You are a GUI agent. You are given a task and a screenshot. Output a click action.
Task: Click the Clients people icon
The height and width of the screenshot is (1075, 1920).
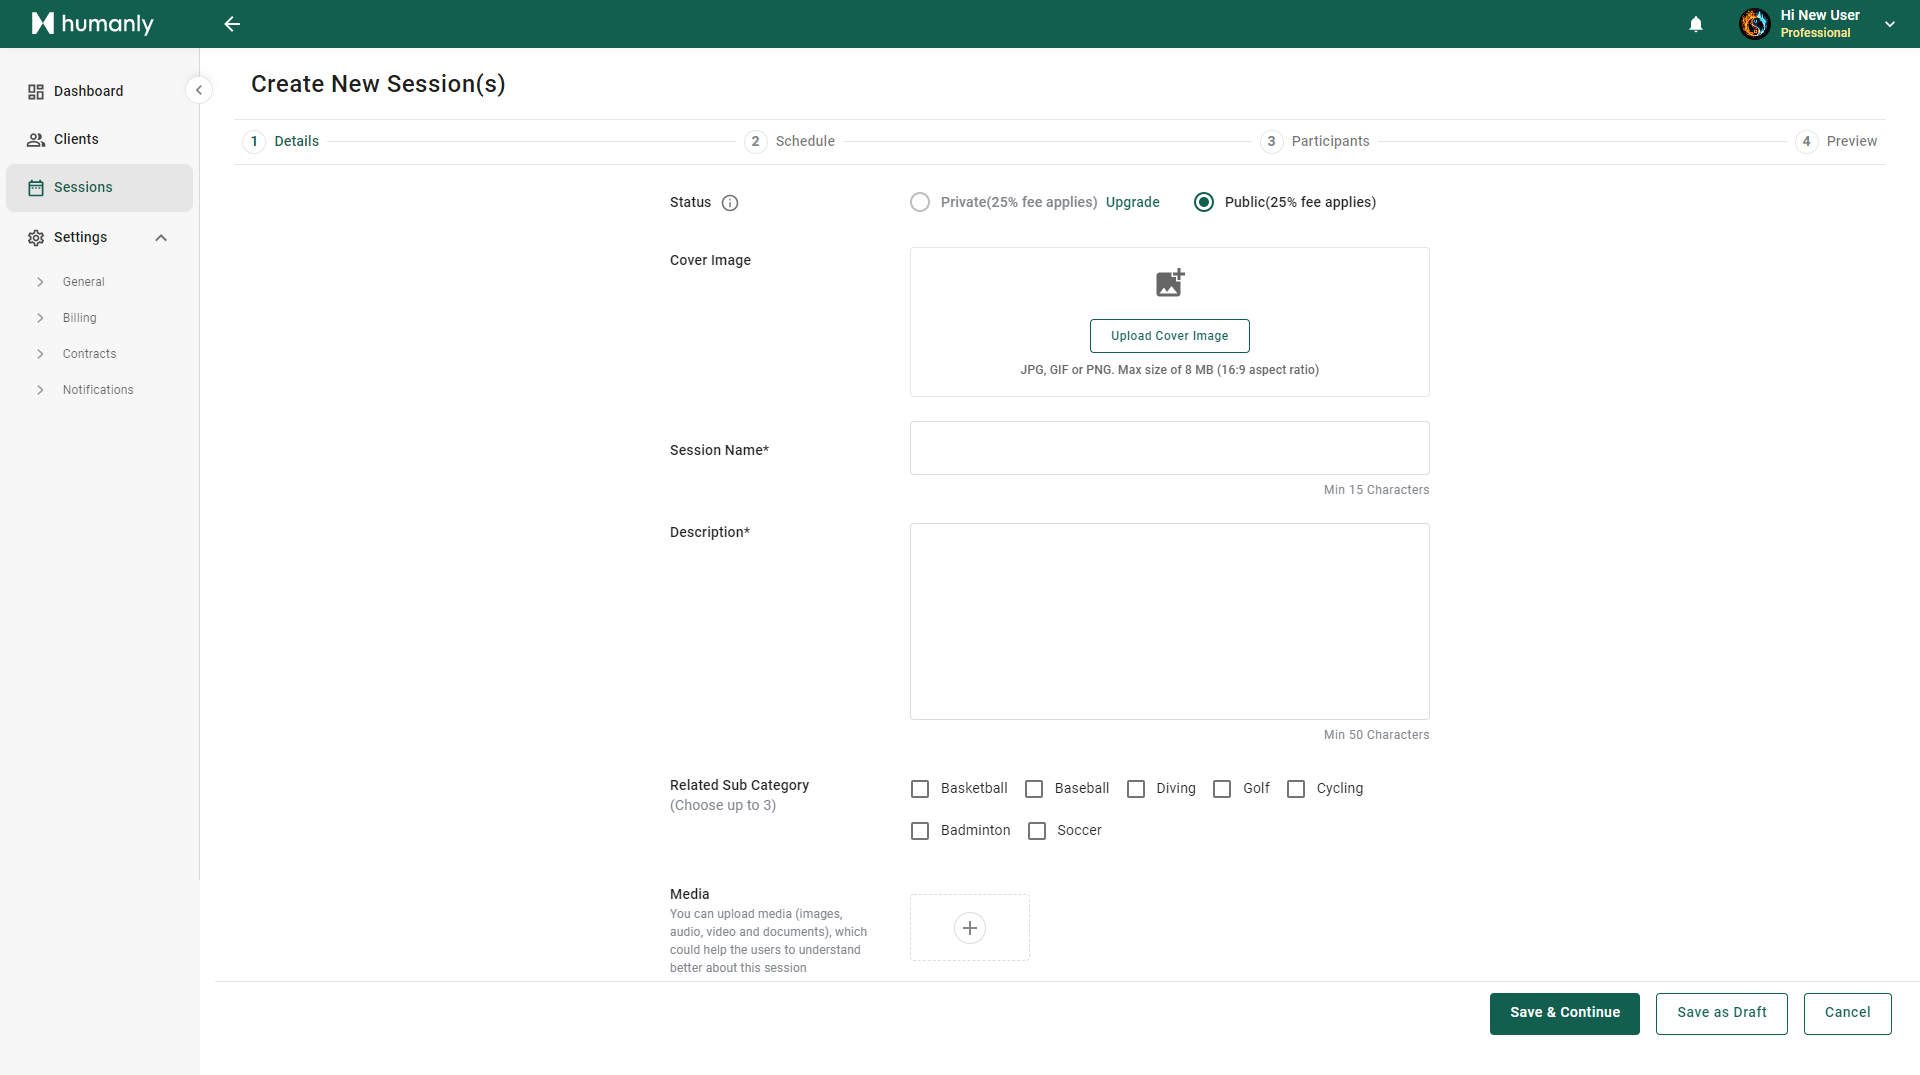(x=36, y=140)
